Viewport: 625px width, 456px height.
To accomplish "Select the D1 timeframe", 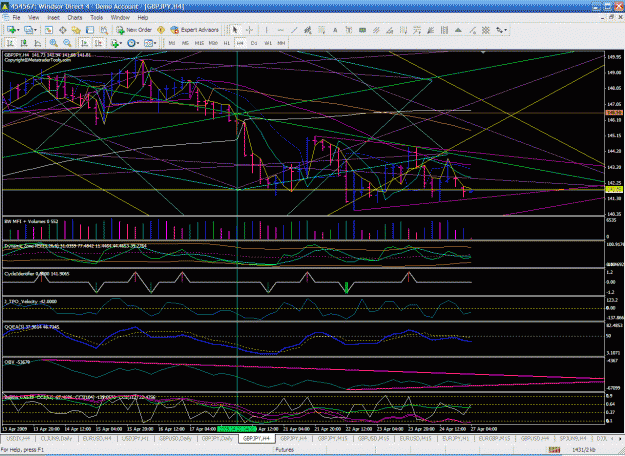I will point(254,43).
